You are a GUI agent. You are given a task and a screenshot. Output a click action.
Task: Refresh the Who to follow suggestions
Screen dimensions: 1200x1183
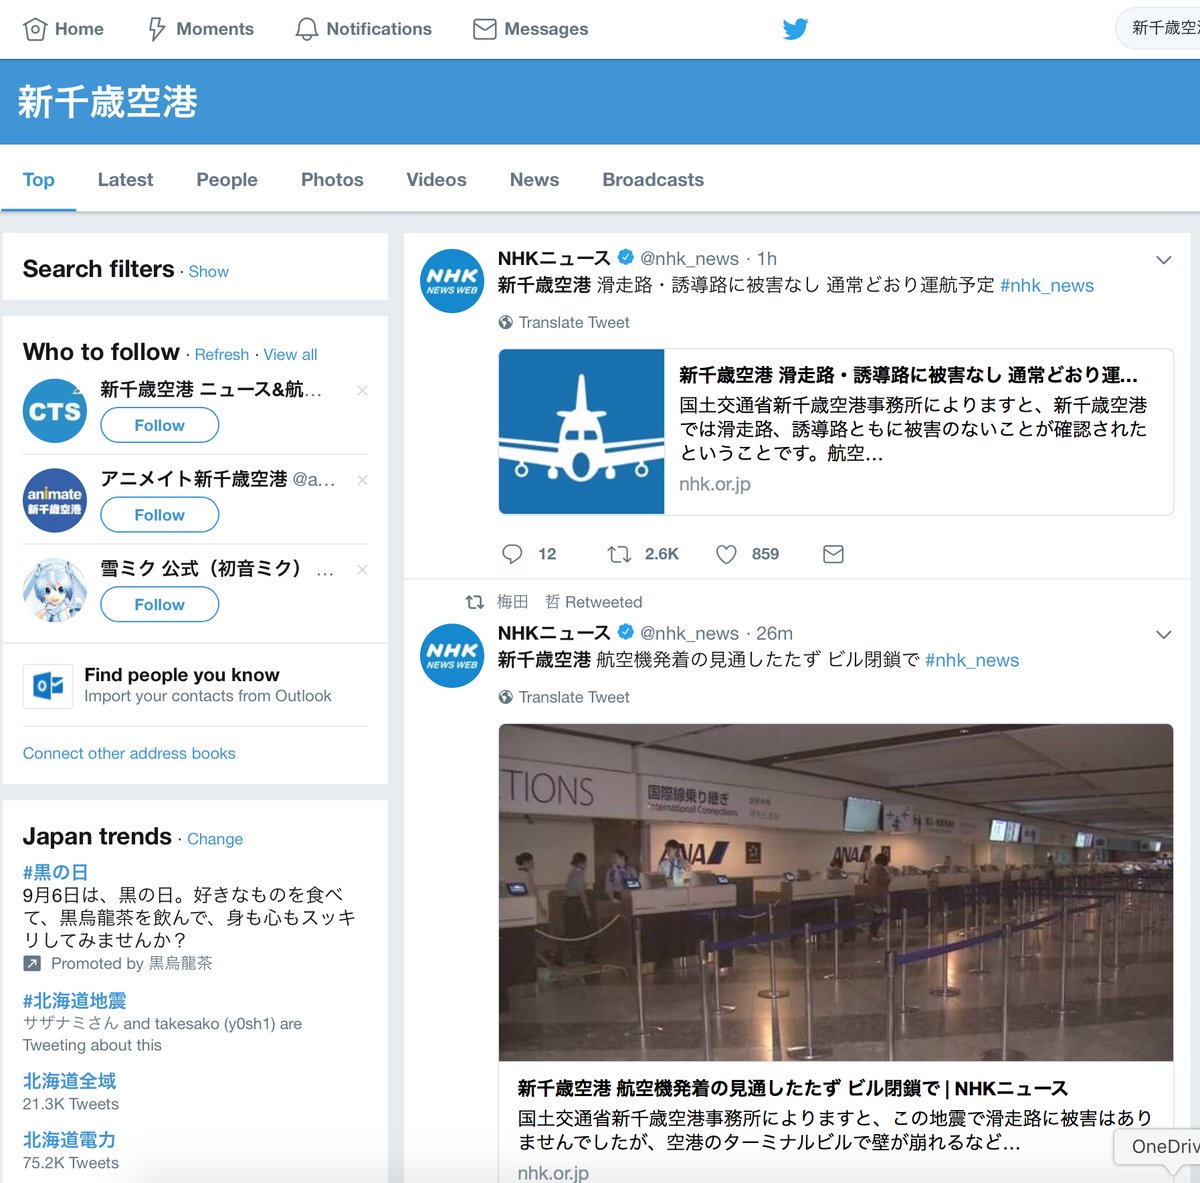[222, 355]
